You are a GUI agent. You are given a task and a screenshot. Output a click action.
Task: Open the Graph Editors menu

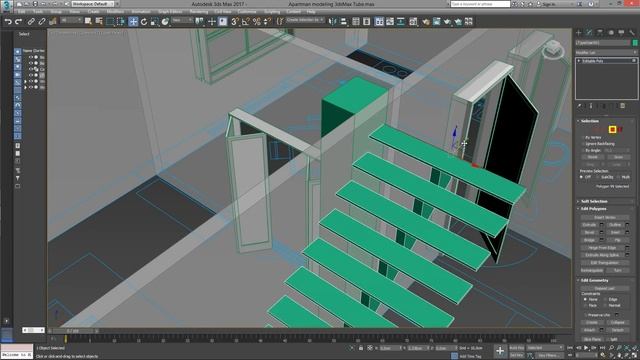point(170,12)
